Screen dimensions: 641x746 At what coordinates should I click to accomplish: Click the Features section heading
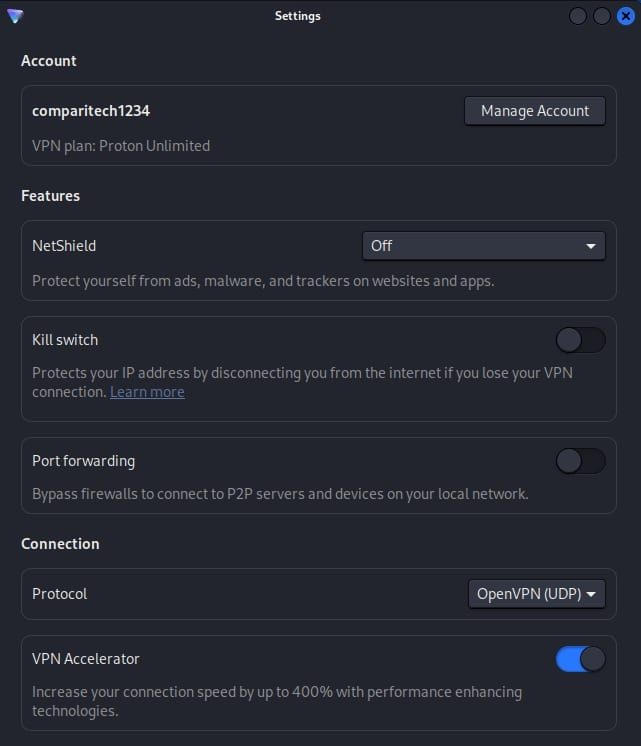50,196
